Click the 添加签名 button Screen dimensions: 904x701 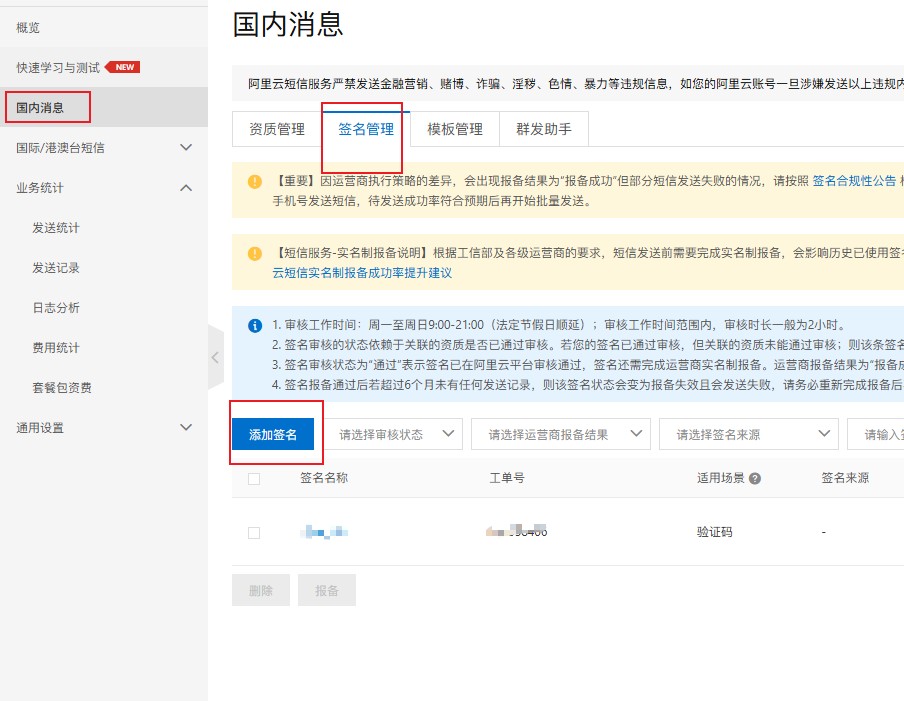[273, 434]
